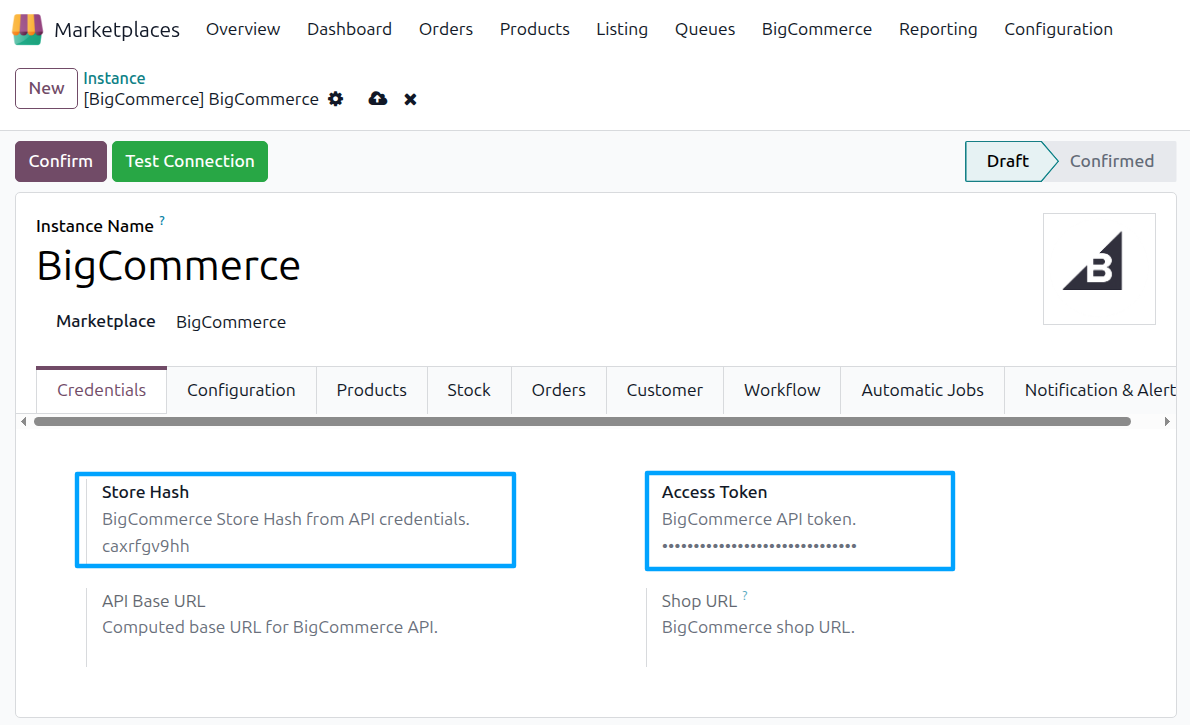Image resolution: width=1190 pixels, height=725 pixels.
Task: Switch to the Stock tab
Action: point(469,390)
